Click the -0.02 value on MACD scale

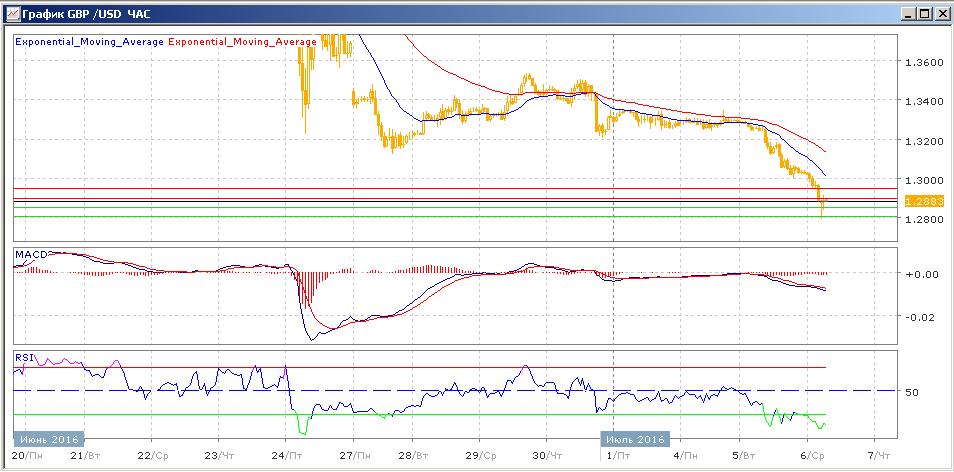(918, 317)
